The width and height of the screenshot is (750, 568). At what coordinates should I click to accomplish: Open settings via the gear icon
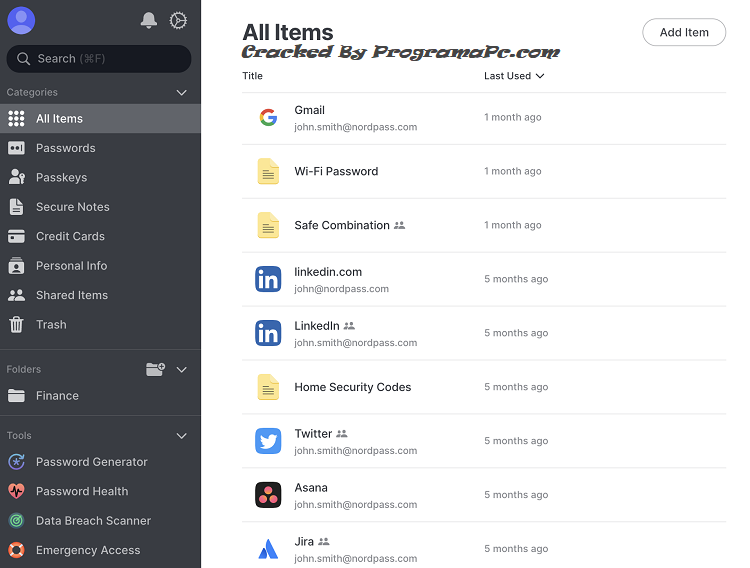tap(178, 20)
